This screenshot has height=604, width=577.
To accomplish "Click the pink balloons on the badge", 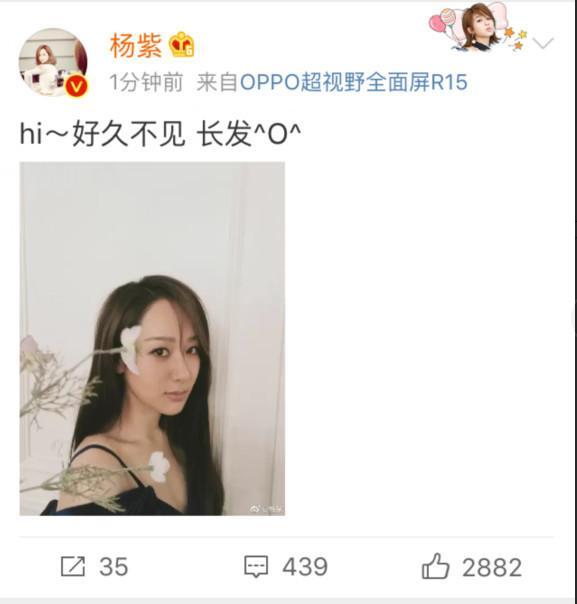I will (442, 21).
